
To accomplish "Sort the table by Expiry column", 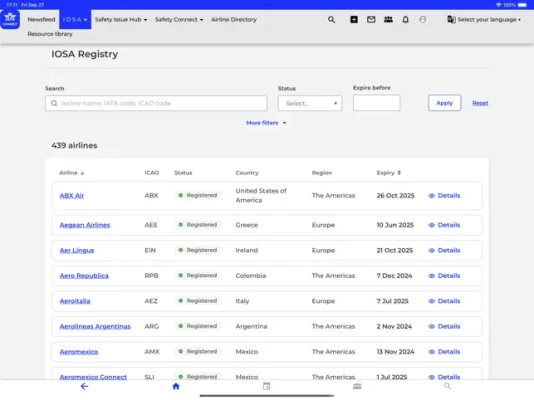I will (x=389, y=173).
